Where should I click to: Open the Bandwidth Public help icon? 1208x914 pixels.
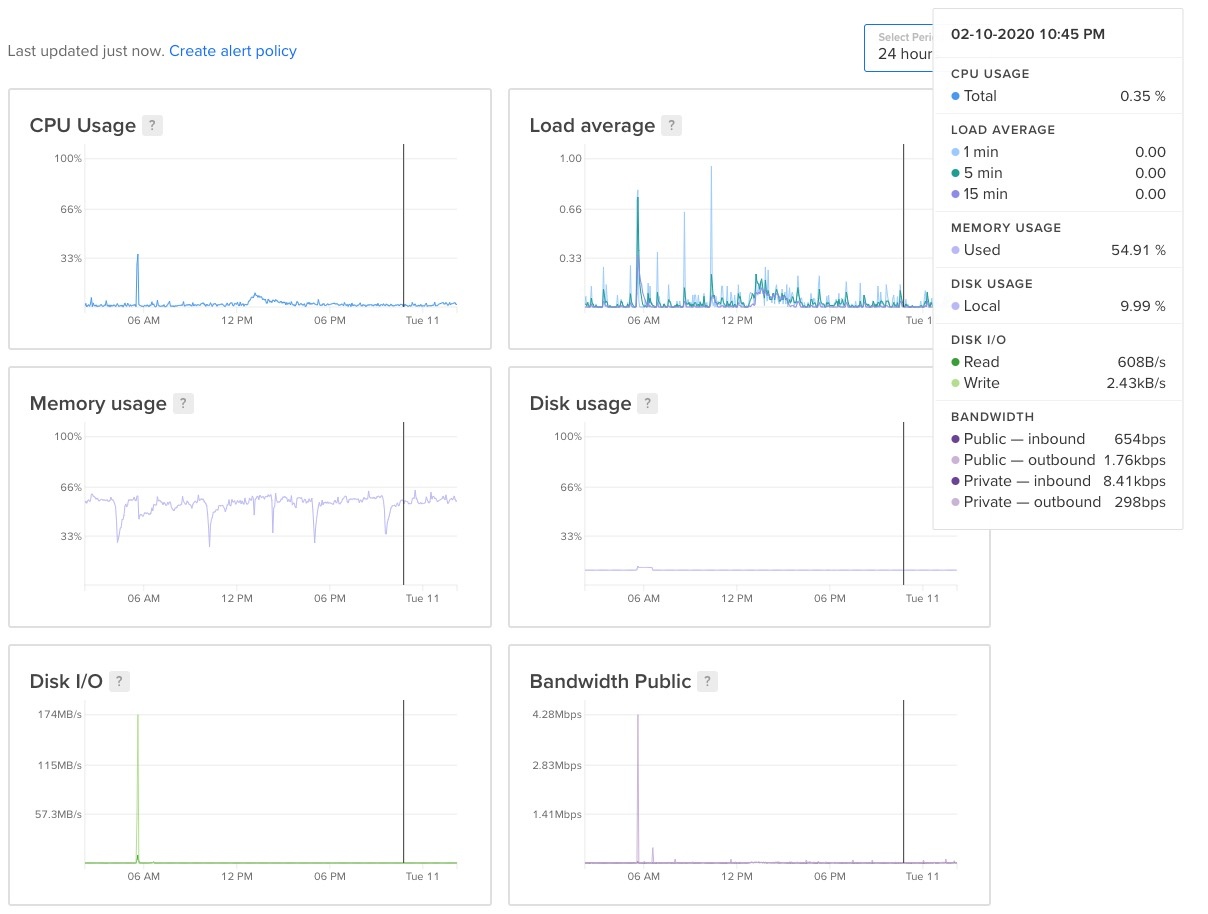[x=707, y=681]
